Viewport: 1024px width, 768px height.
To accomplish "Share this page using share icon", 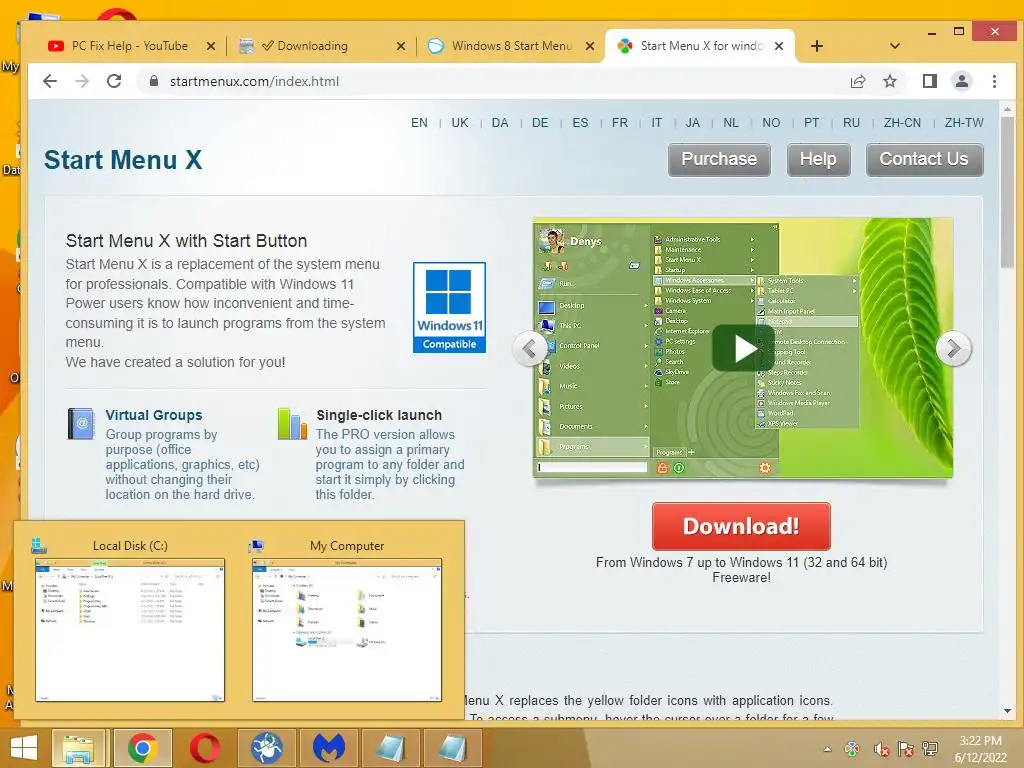I will 857,81.
